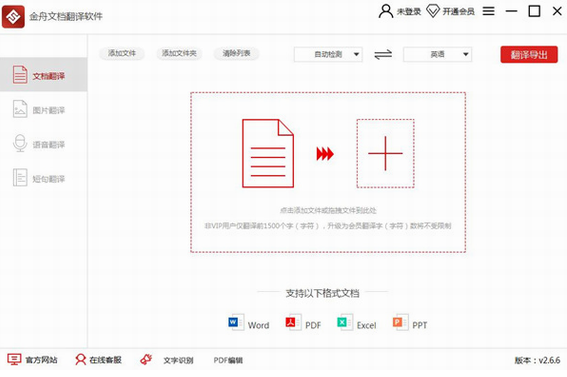Viewport: 567px width, 377px height.
Task: Select the 图片翻译 sidebar tab
Action: pos(43,109)
